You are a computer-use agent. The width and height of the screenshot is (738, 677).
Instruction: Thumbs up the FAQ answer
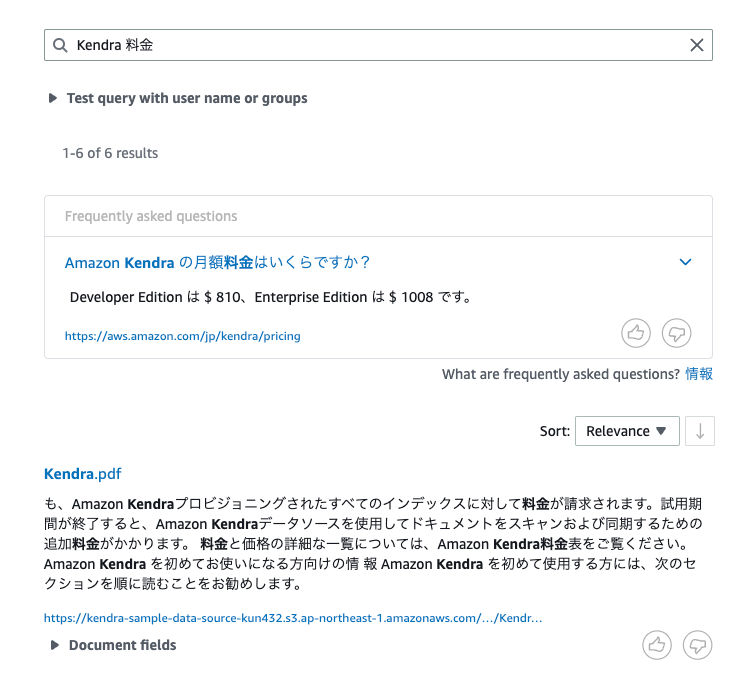click(x=636, y=333)
